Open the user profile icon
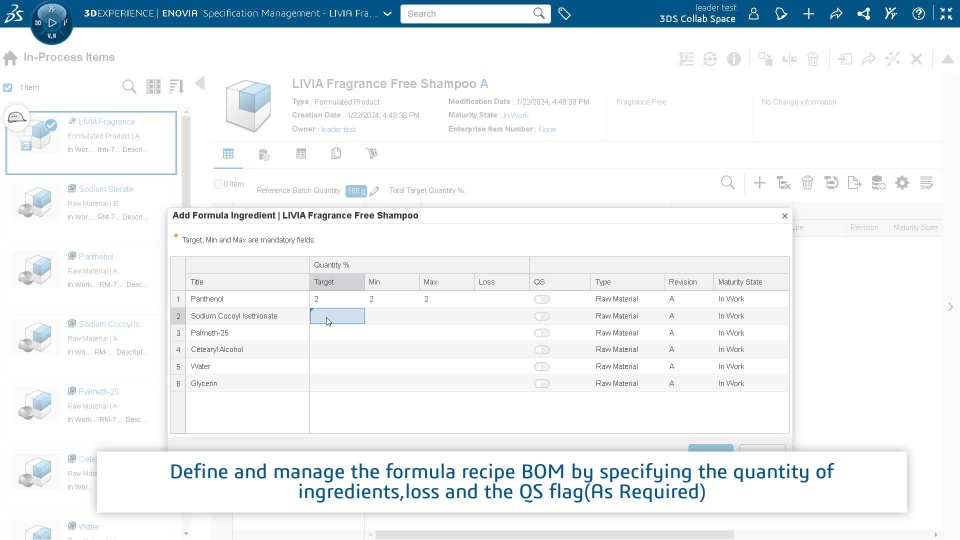960x540 pixels. coord(754,13)
